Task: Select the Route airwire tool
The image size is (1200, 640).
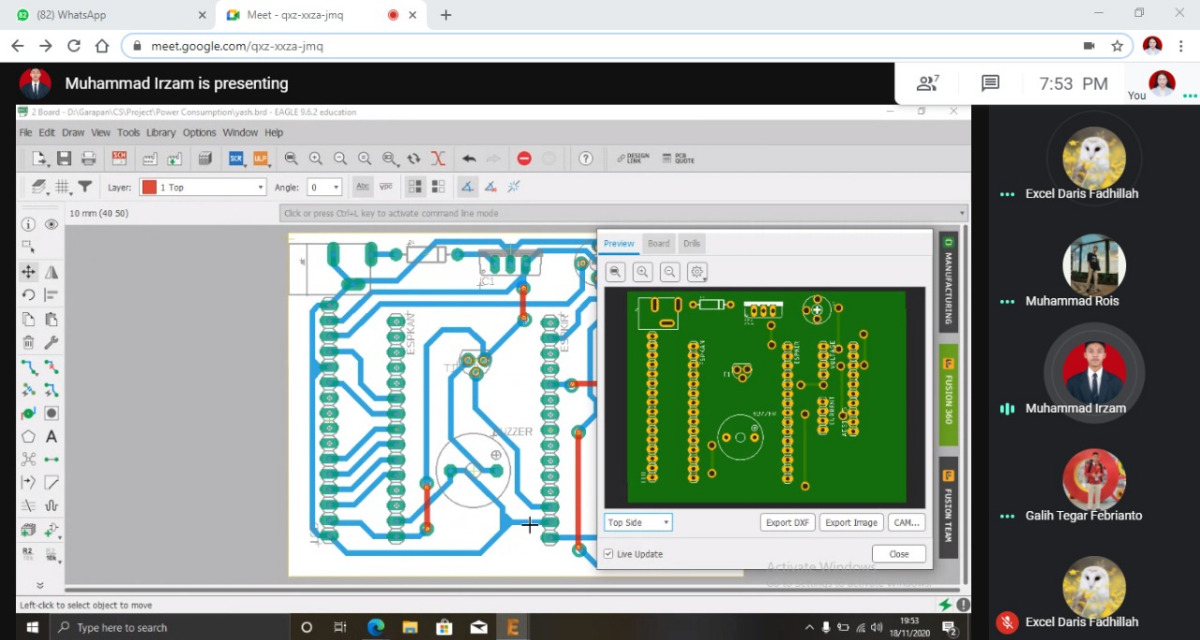Action: point(28,367)
